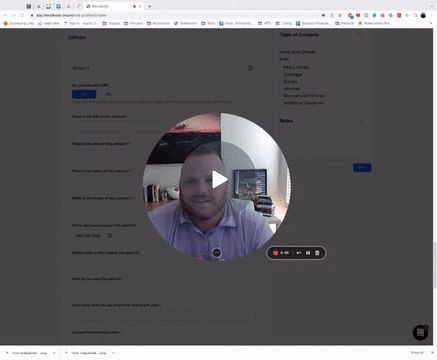This screenshot has width=437, height=360.
Task: Click the browser forward arrow
Action: pos(14,15)
